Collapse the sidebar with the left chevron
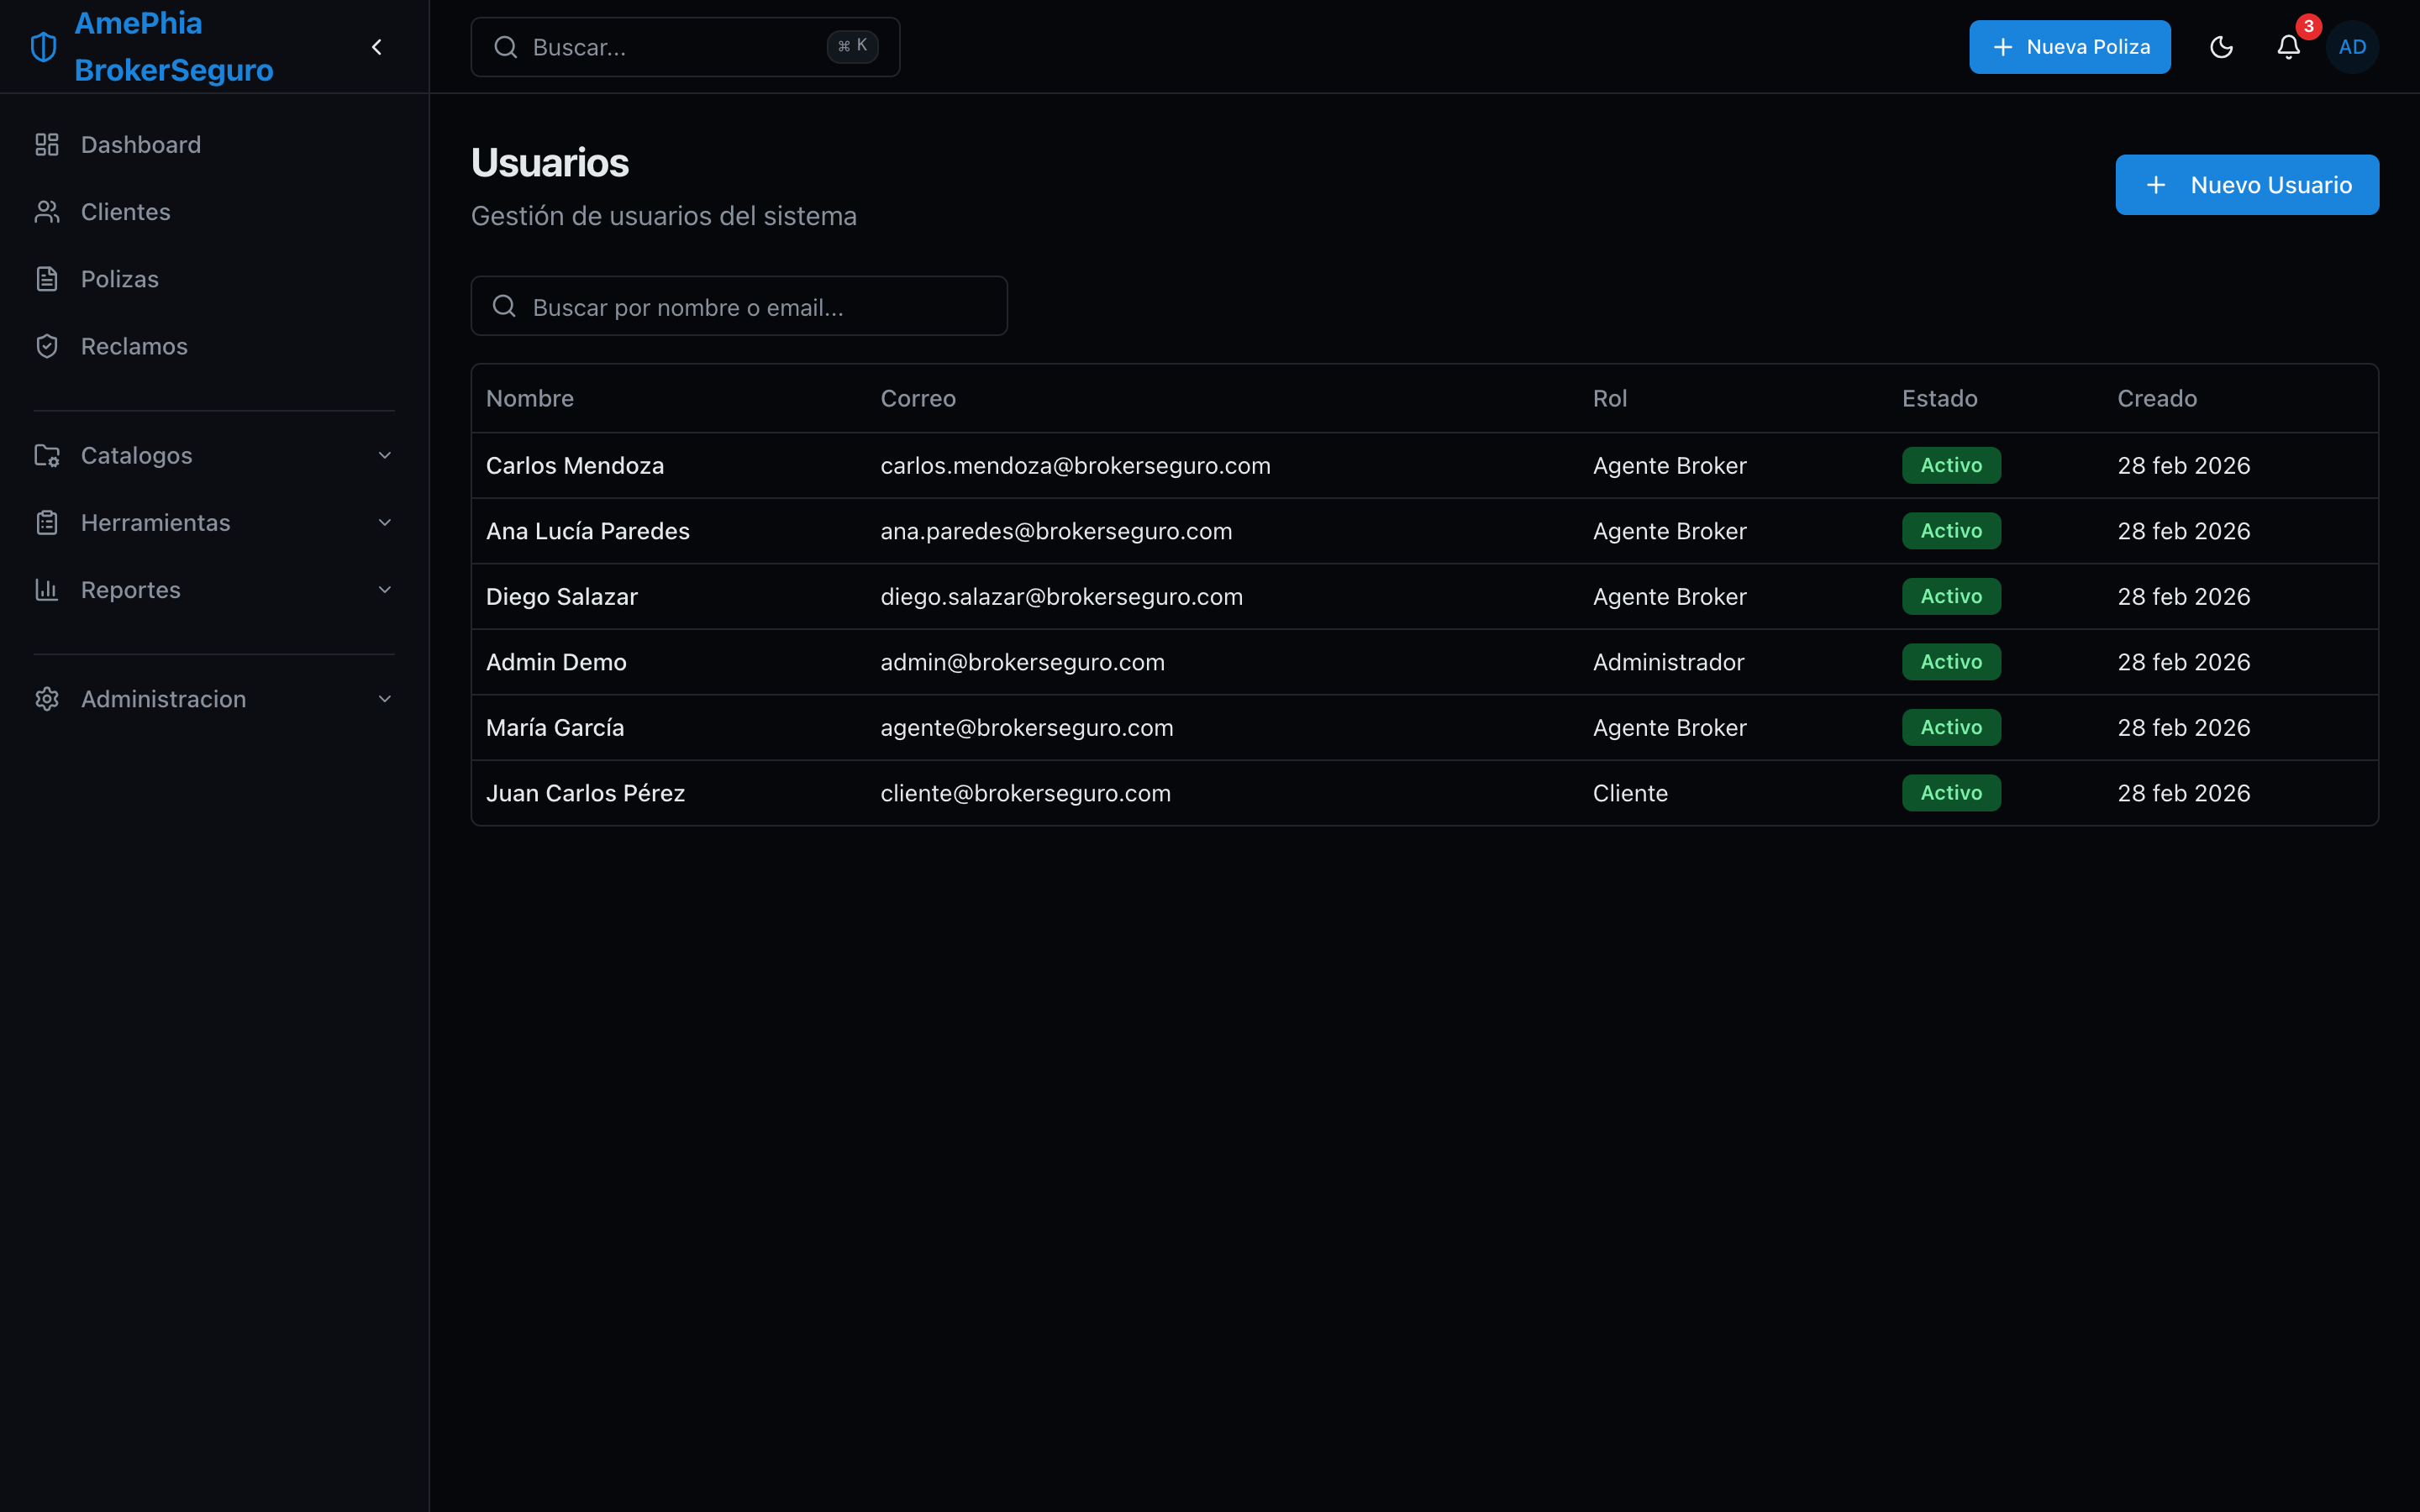2420x1512 pixels. [377, 47]
